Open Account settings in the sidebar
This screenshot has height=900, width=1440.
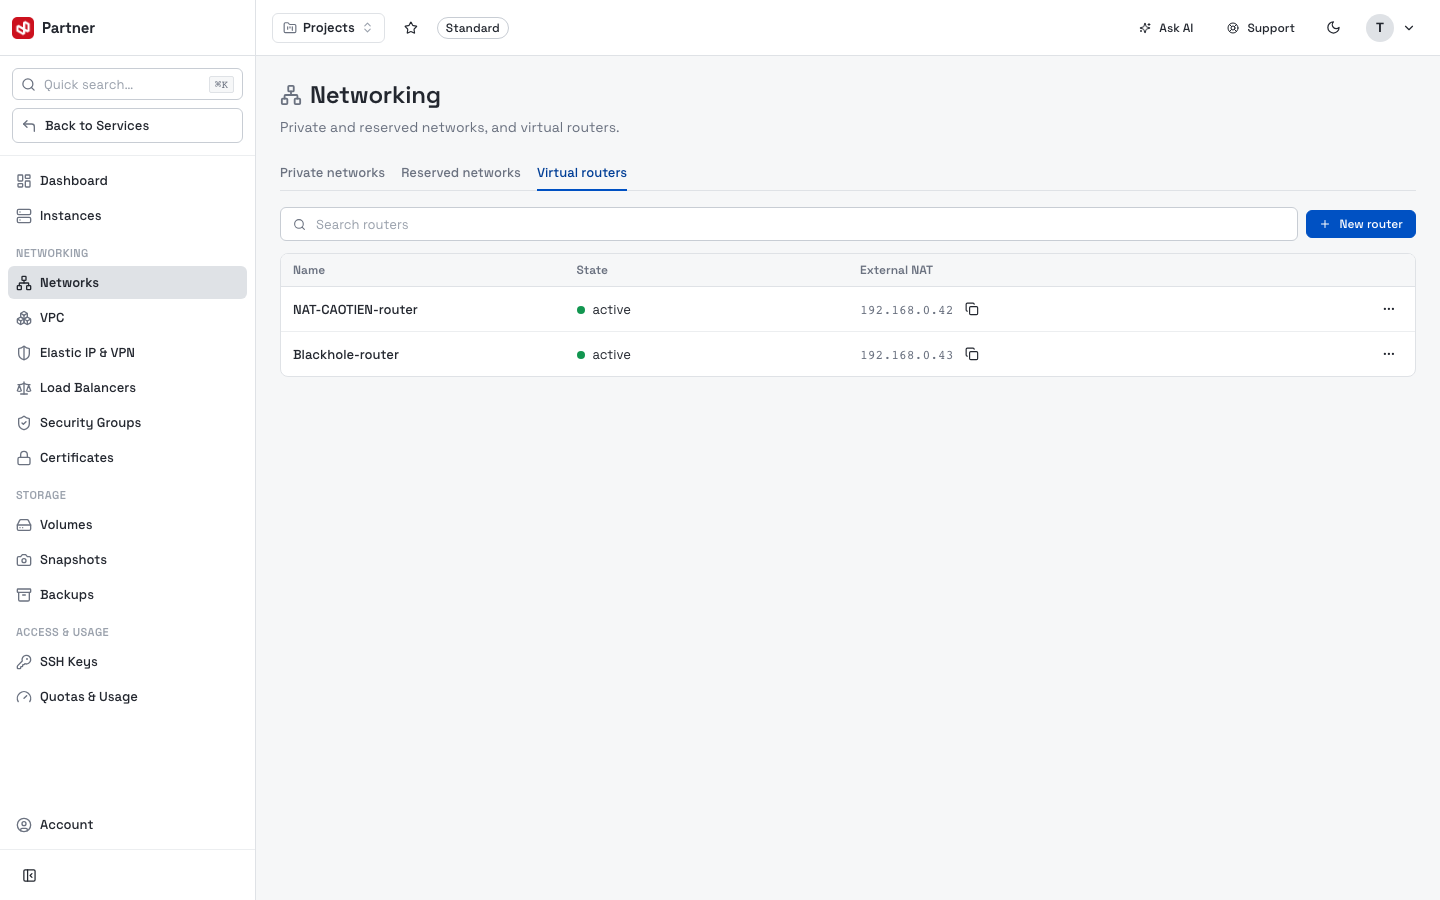pyautogui.click(x=127, y=825)
